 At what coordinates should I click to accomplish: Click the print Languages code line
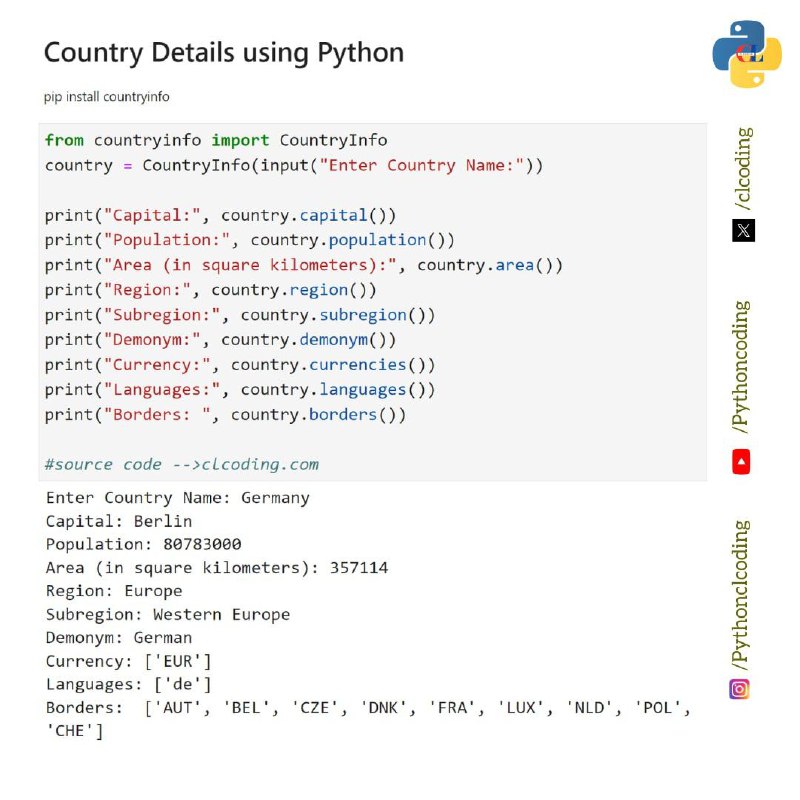tap(240, 390)
